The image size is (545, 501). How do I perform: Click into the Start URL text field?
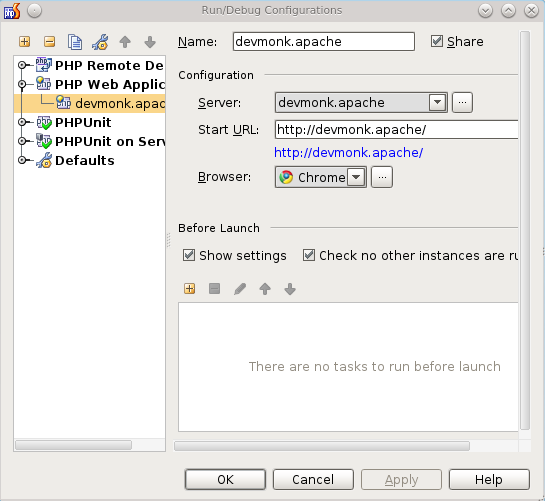(396, 129)
